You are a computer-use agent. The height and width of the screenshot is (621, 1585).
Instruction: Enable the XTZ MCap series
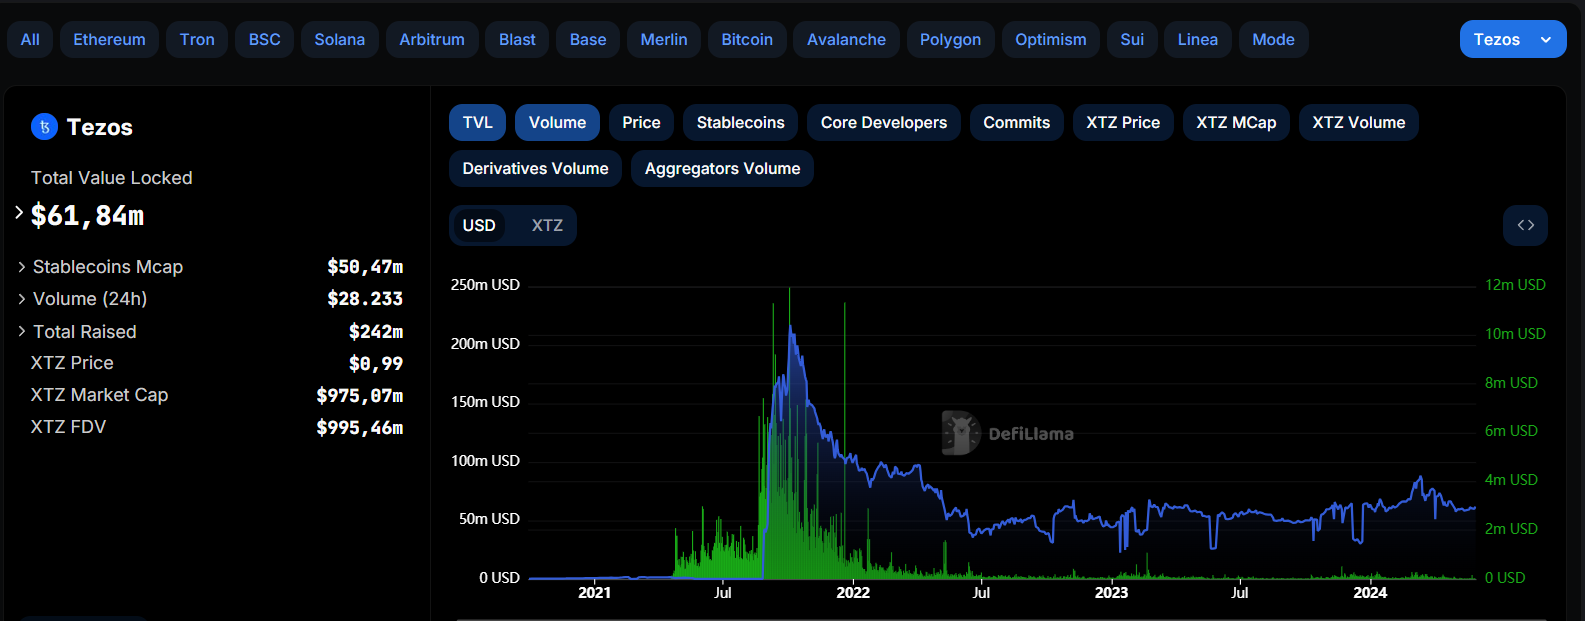point(1236,122)
